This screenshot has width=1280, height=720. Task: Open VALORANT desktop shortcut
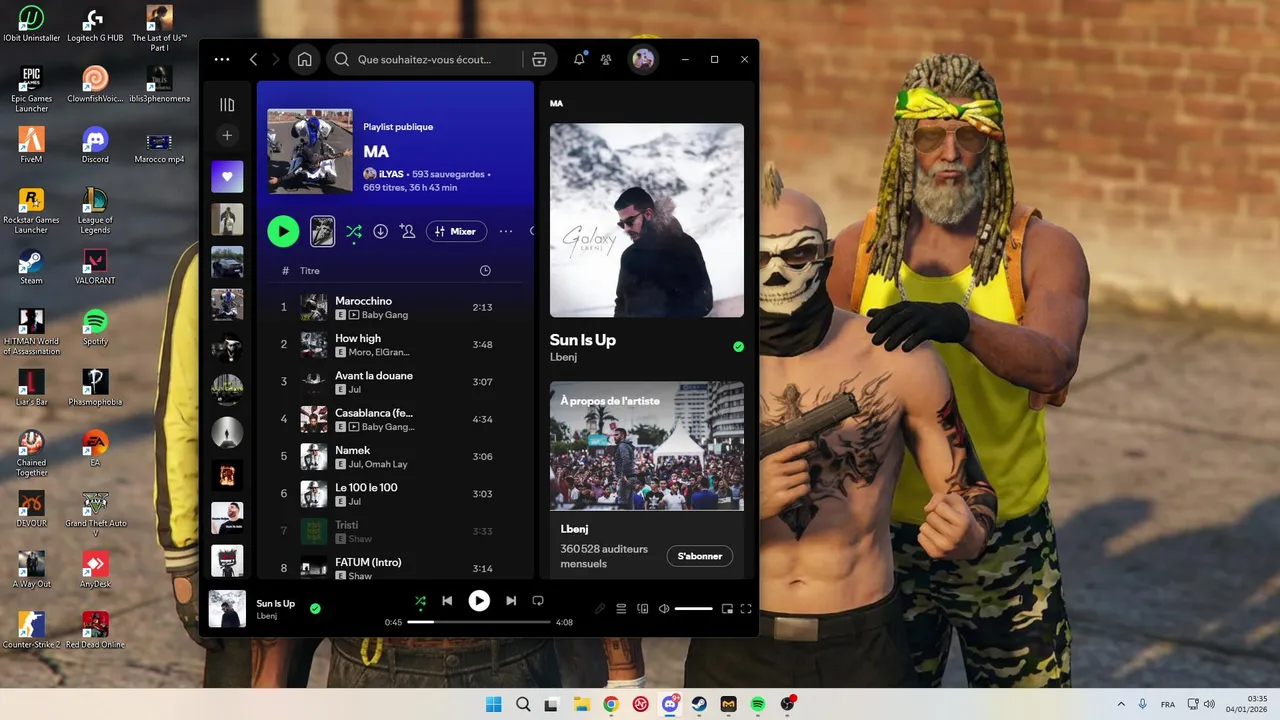pyautogui.click(x=95, y=266)
